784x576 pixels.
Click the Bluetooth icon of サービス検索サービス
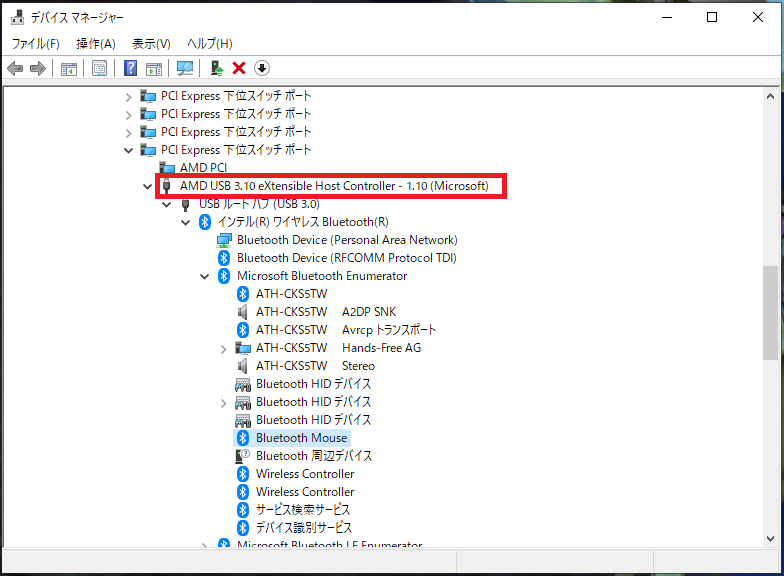[x=242, y=510]
